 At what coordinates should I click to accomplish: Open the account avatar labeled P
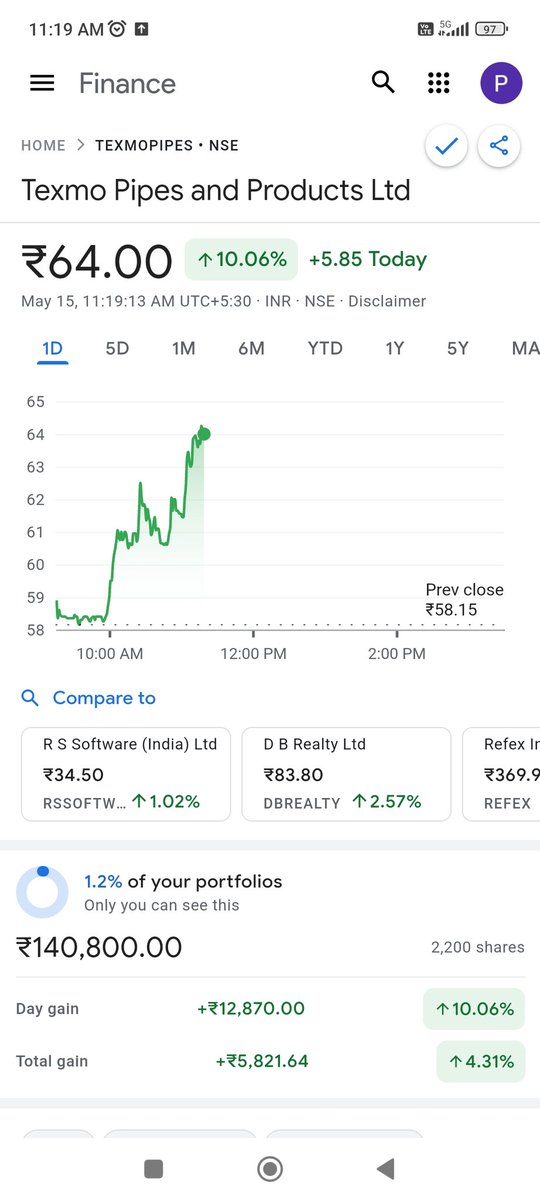point(501,83)
